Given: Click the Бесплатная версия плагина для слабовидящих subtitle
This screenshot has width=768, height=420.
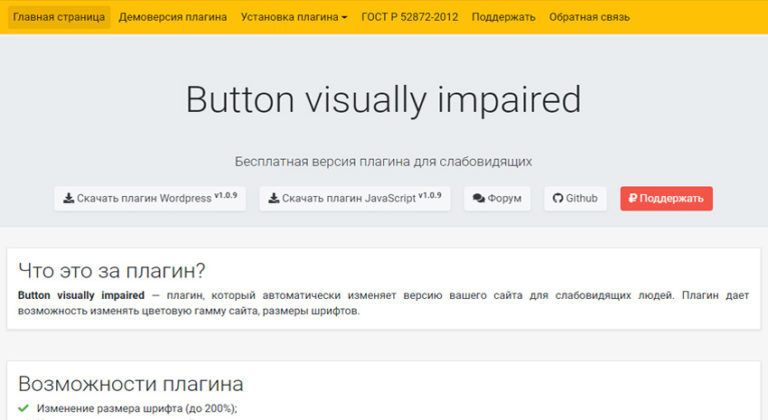Looking at the screenshot, I should tap(384, 161).
